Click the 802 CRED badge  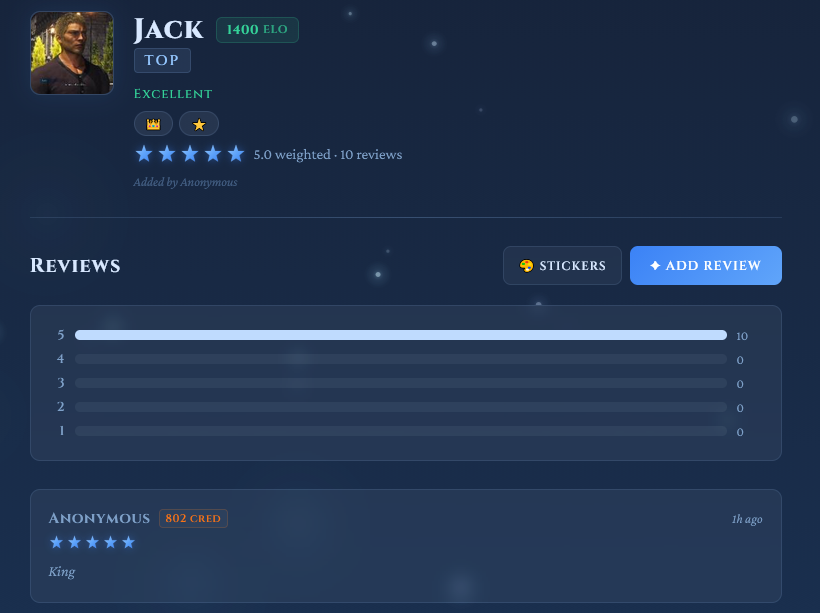click(193, 518)
